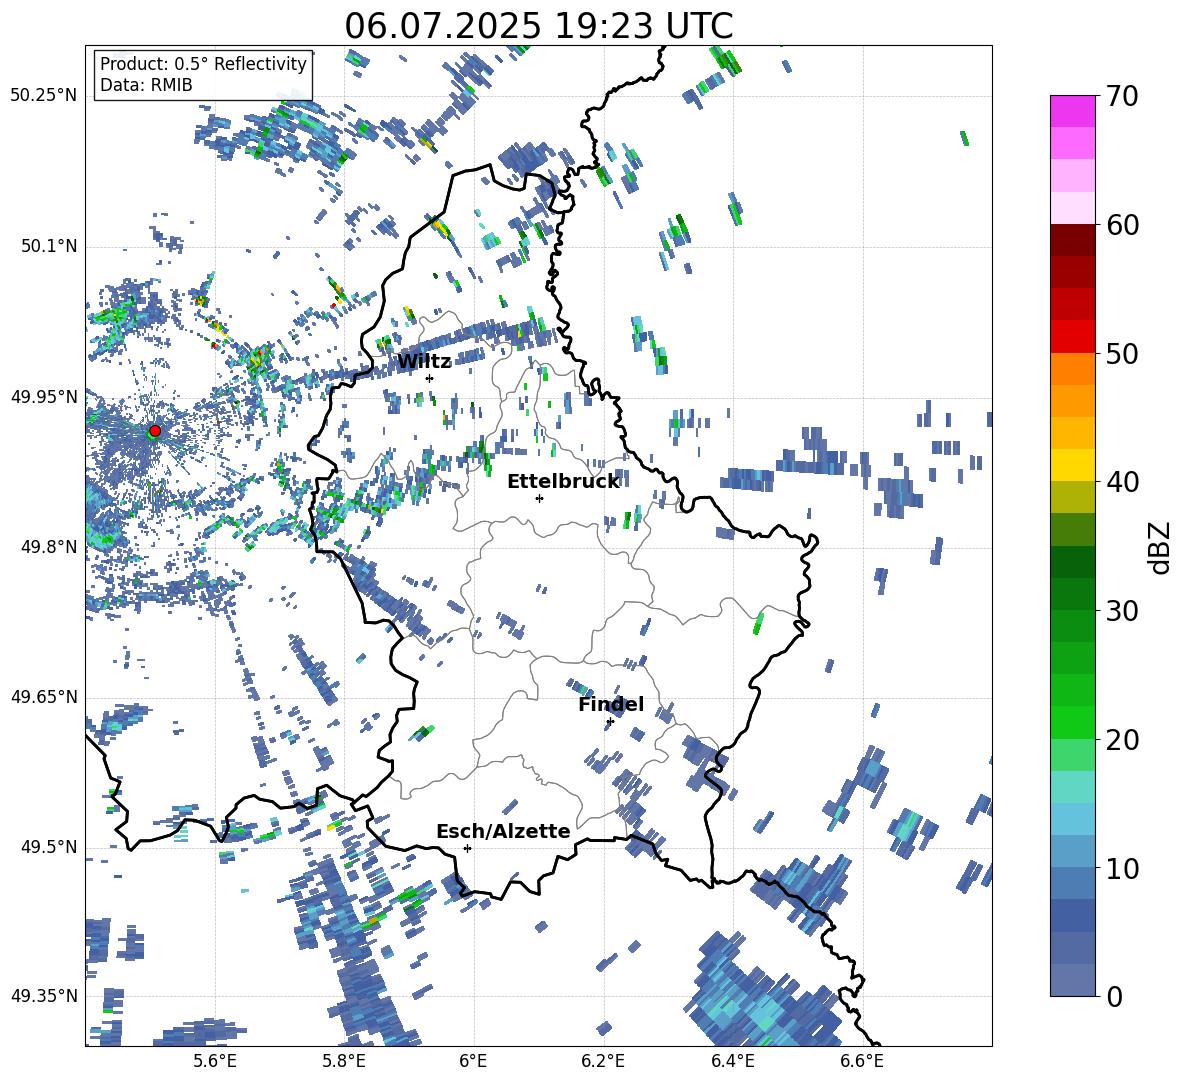Click the 10 colorbar tick value
Viewport: 1184px width, 1081px height.
point(1122,868)
